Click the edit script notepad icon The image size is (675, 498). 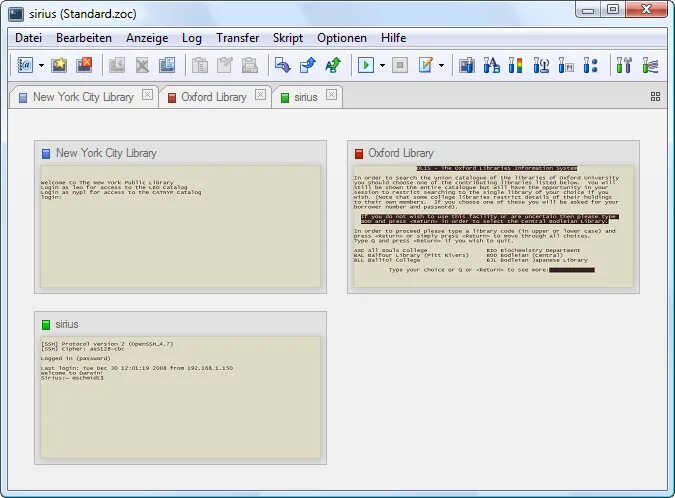425,65
